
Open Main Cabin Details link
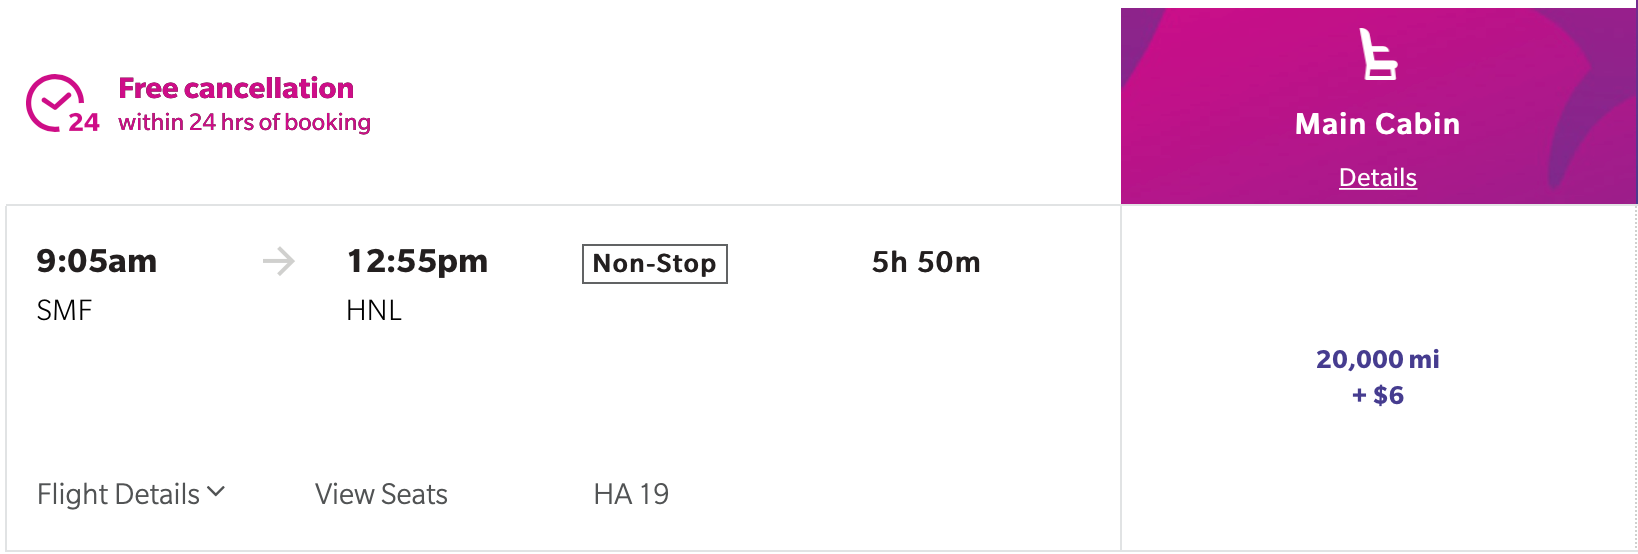[1377, 177]
